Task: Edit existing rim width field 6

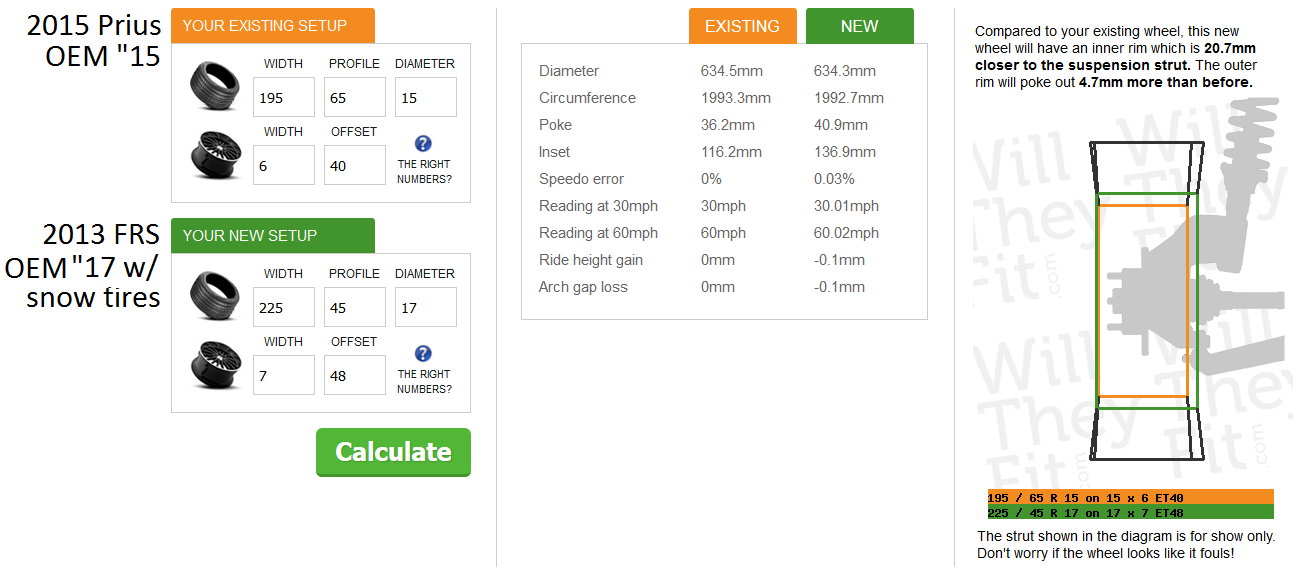Action: click(x=284, y=165)
